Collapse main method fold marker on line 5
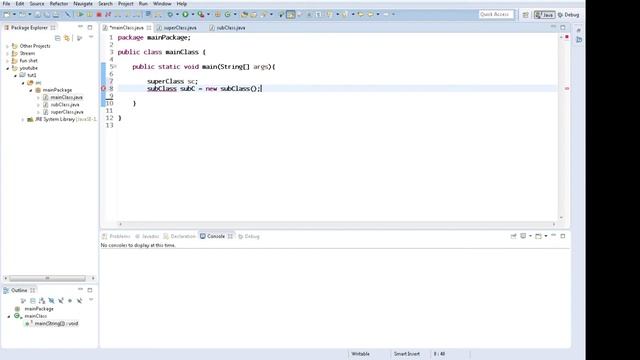The height and width of the screenshot is (360, 640). 115,67
